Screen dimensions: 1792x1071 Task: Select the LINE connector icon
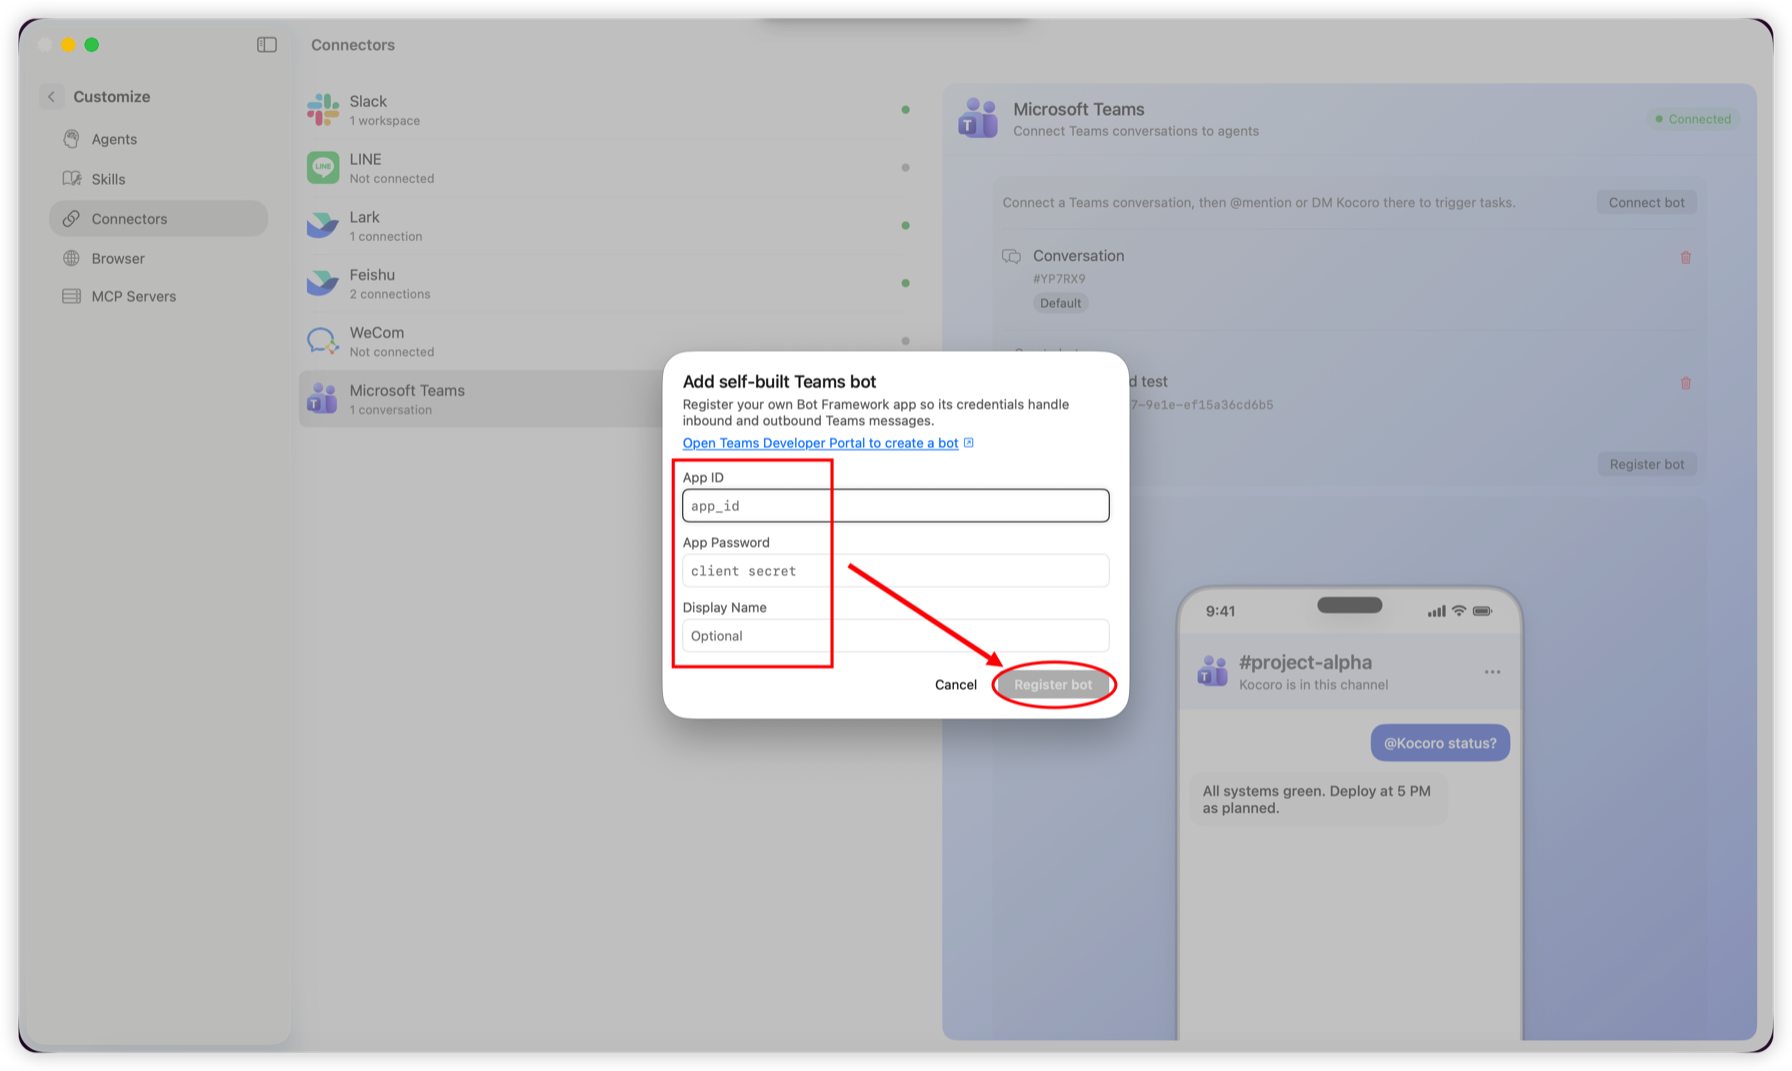pyautogui.click(x=323, y=168)
